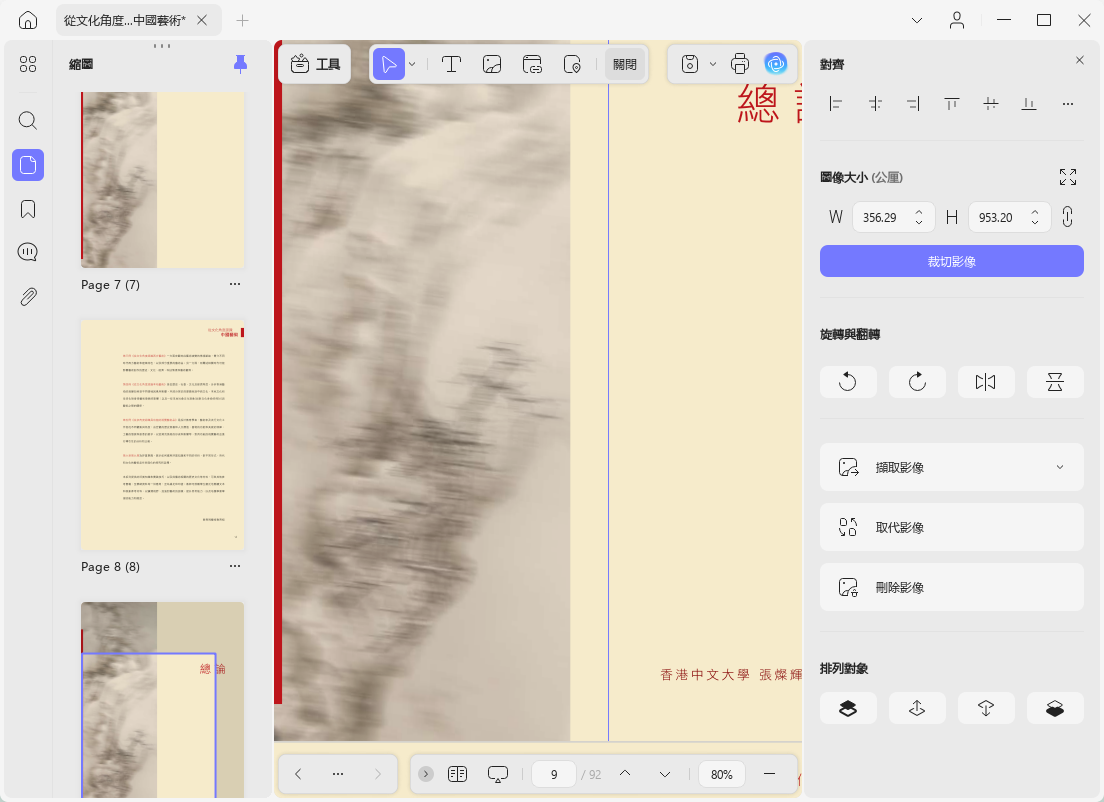Open the AI assistant icon
Viewport: 1104px width, 802px height.
[x=775, y=64]
